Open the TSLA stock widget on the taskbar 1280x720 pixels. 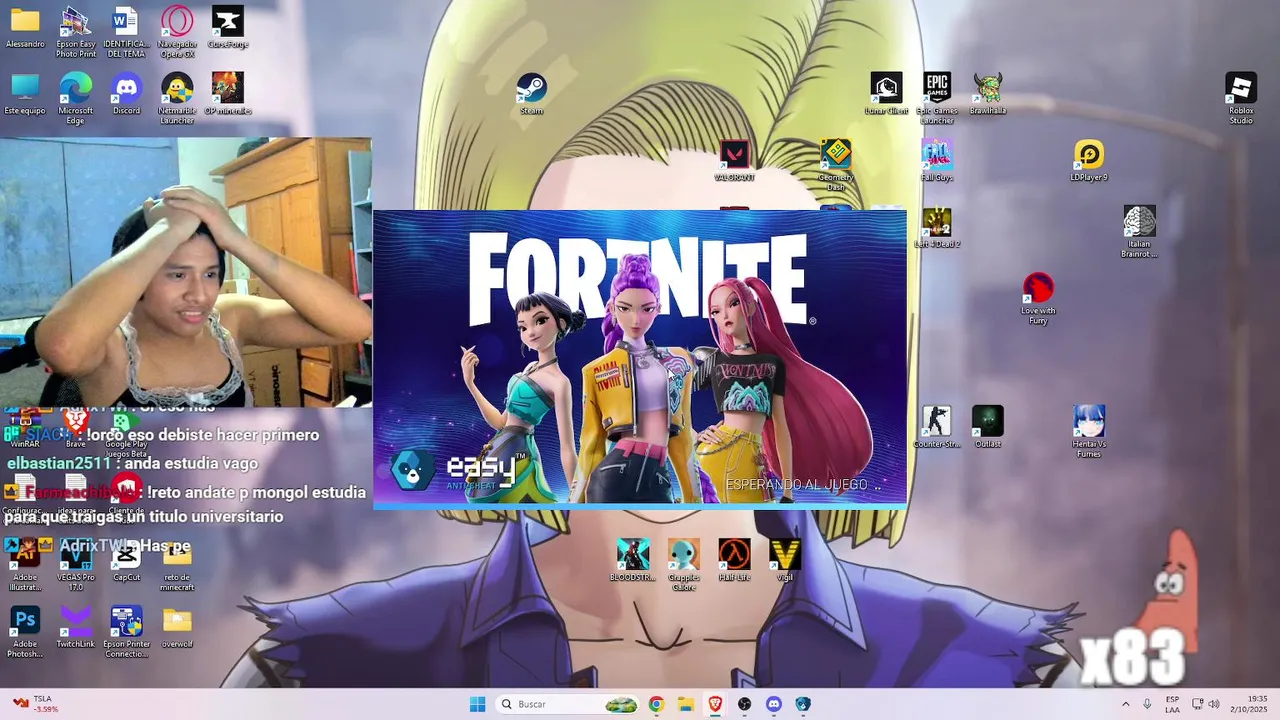tap(35, 704)
